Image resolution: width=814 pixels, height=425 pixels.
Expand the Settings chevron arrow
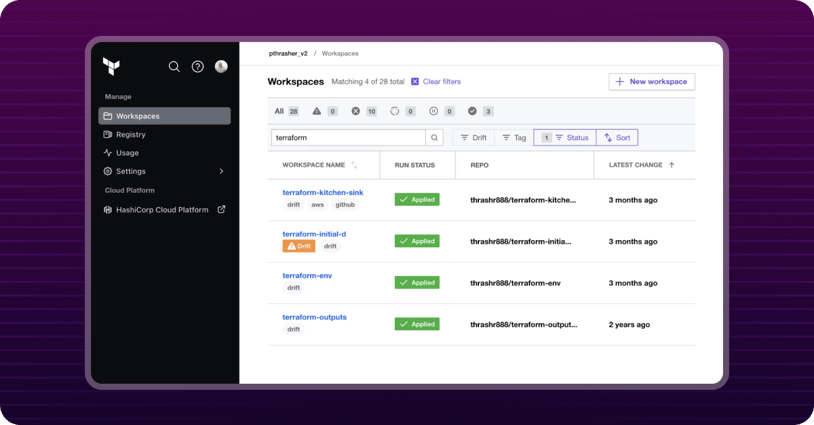[222, 171]
